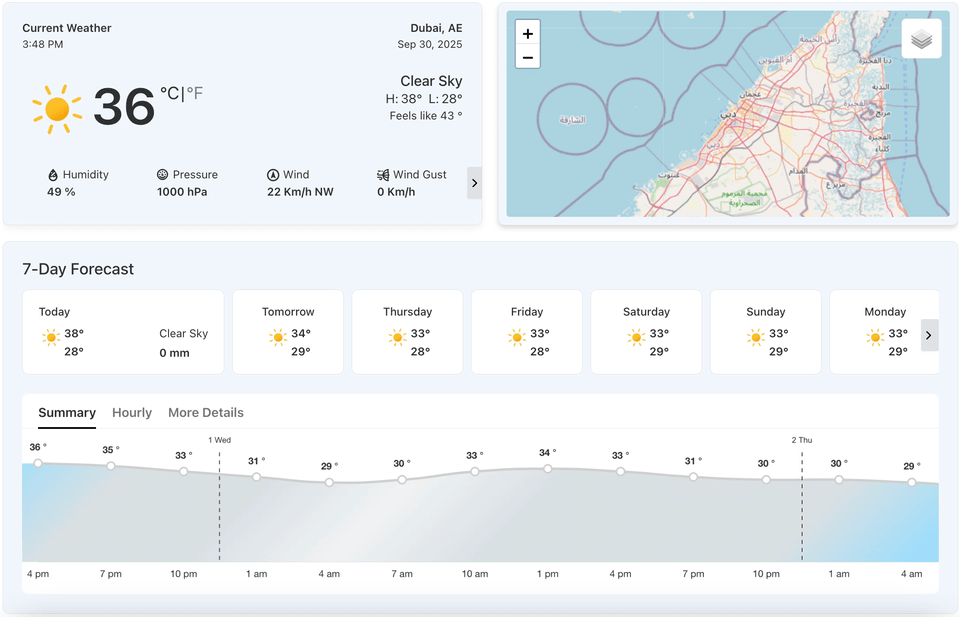Click the large sun weather icon
This screenshot has height=617, width=960.
coord(57,108)
